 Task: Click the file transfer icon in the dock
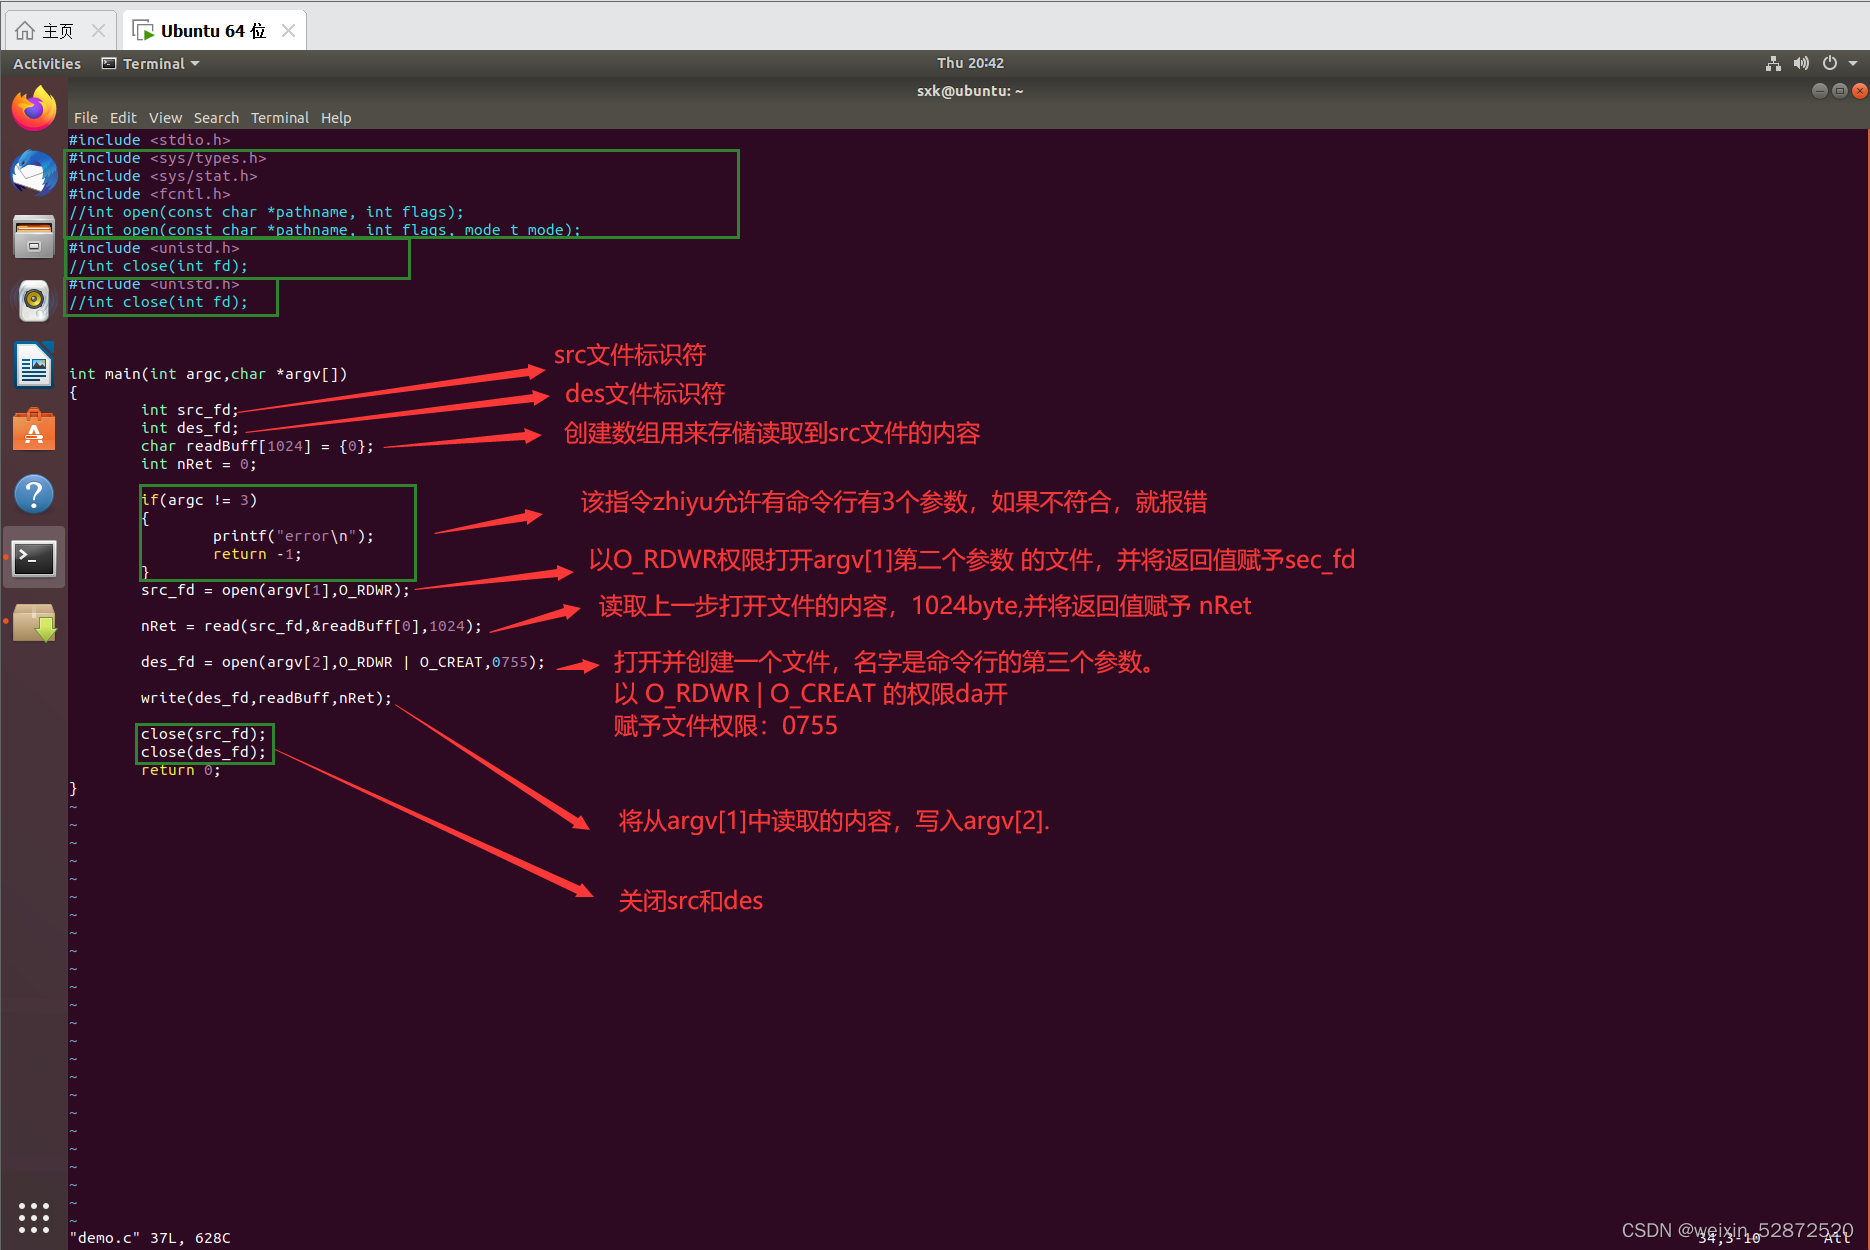click(34, 622)
